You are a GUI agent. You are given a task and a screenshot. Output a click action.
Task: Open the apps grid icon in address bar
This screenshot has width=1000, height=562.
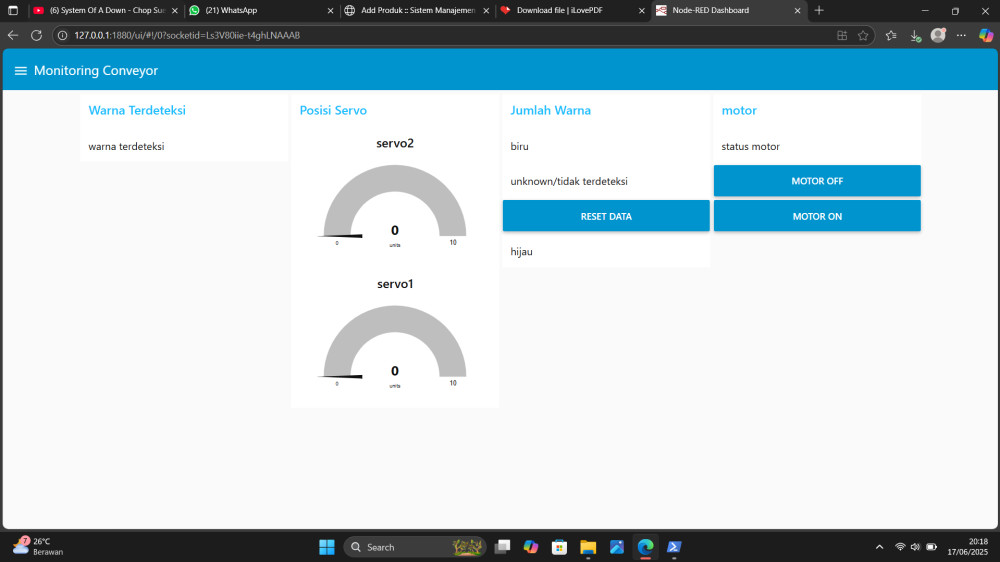842,36
